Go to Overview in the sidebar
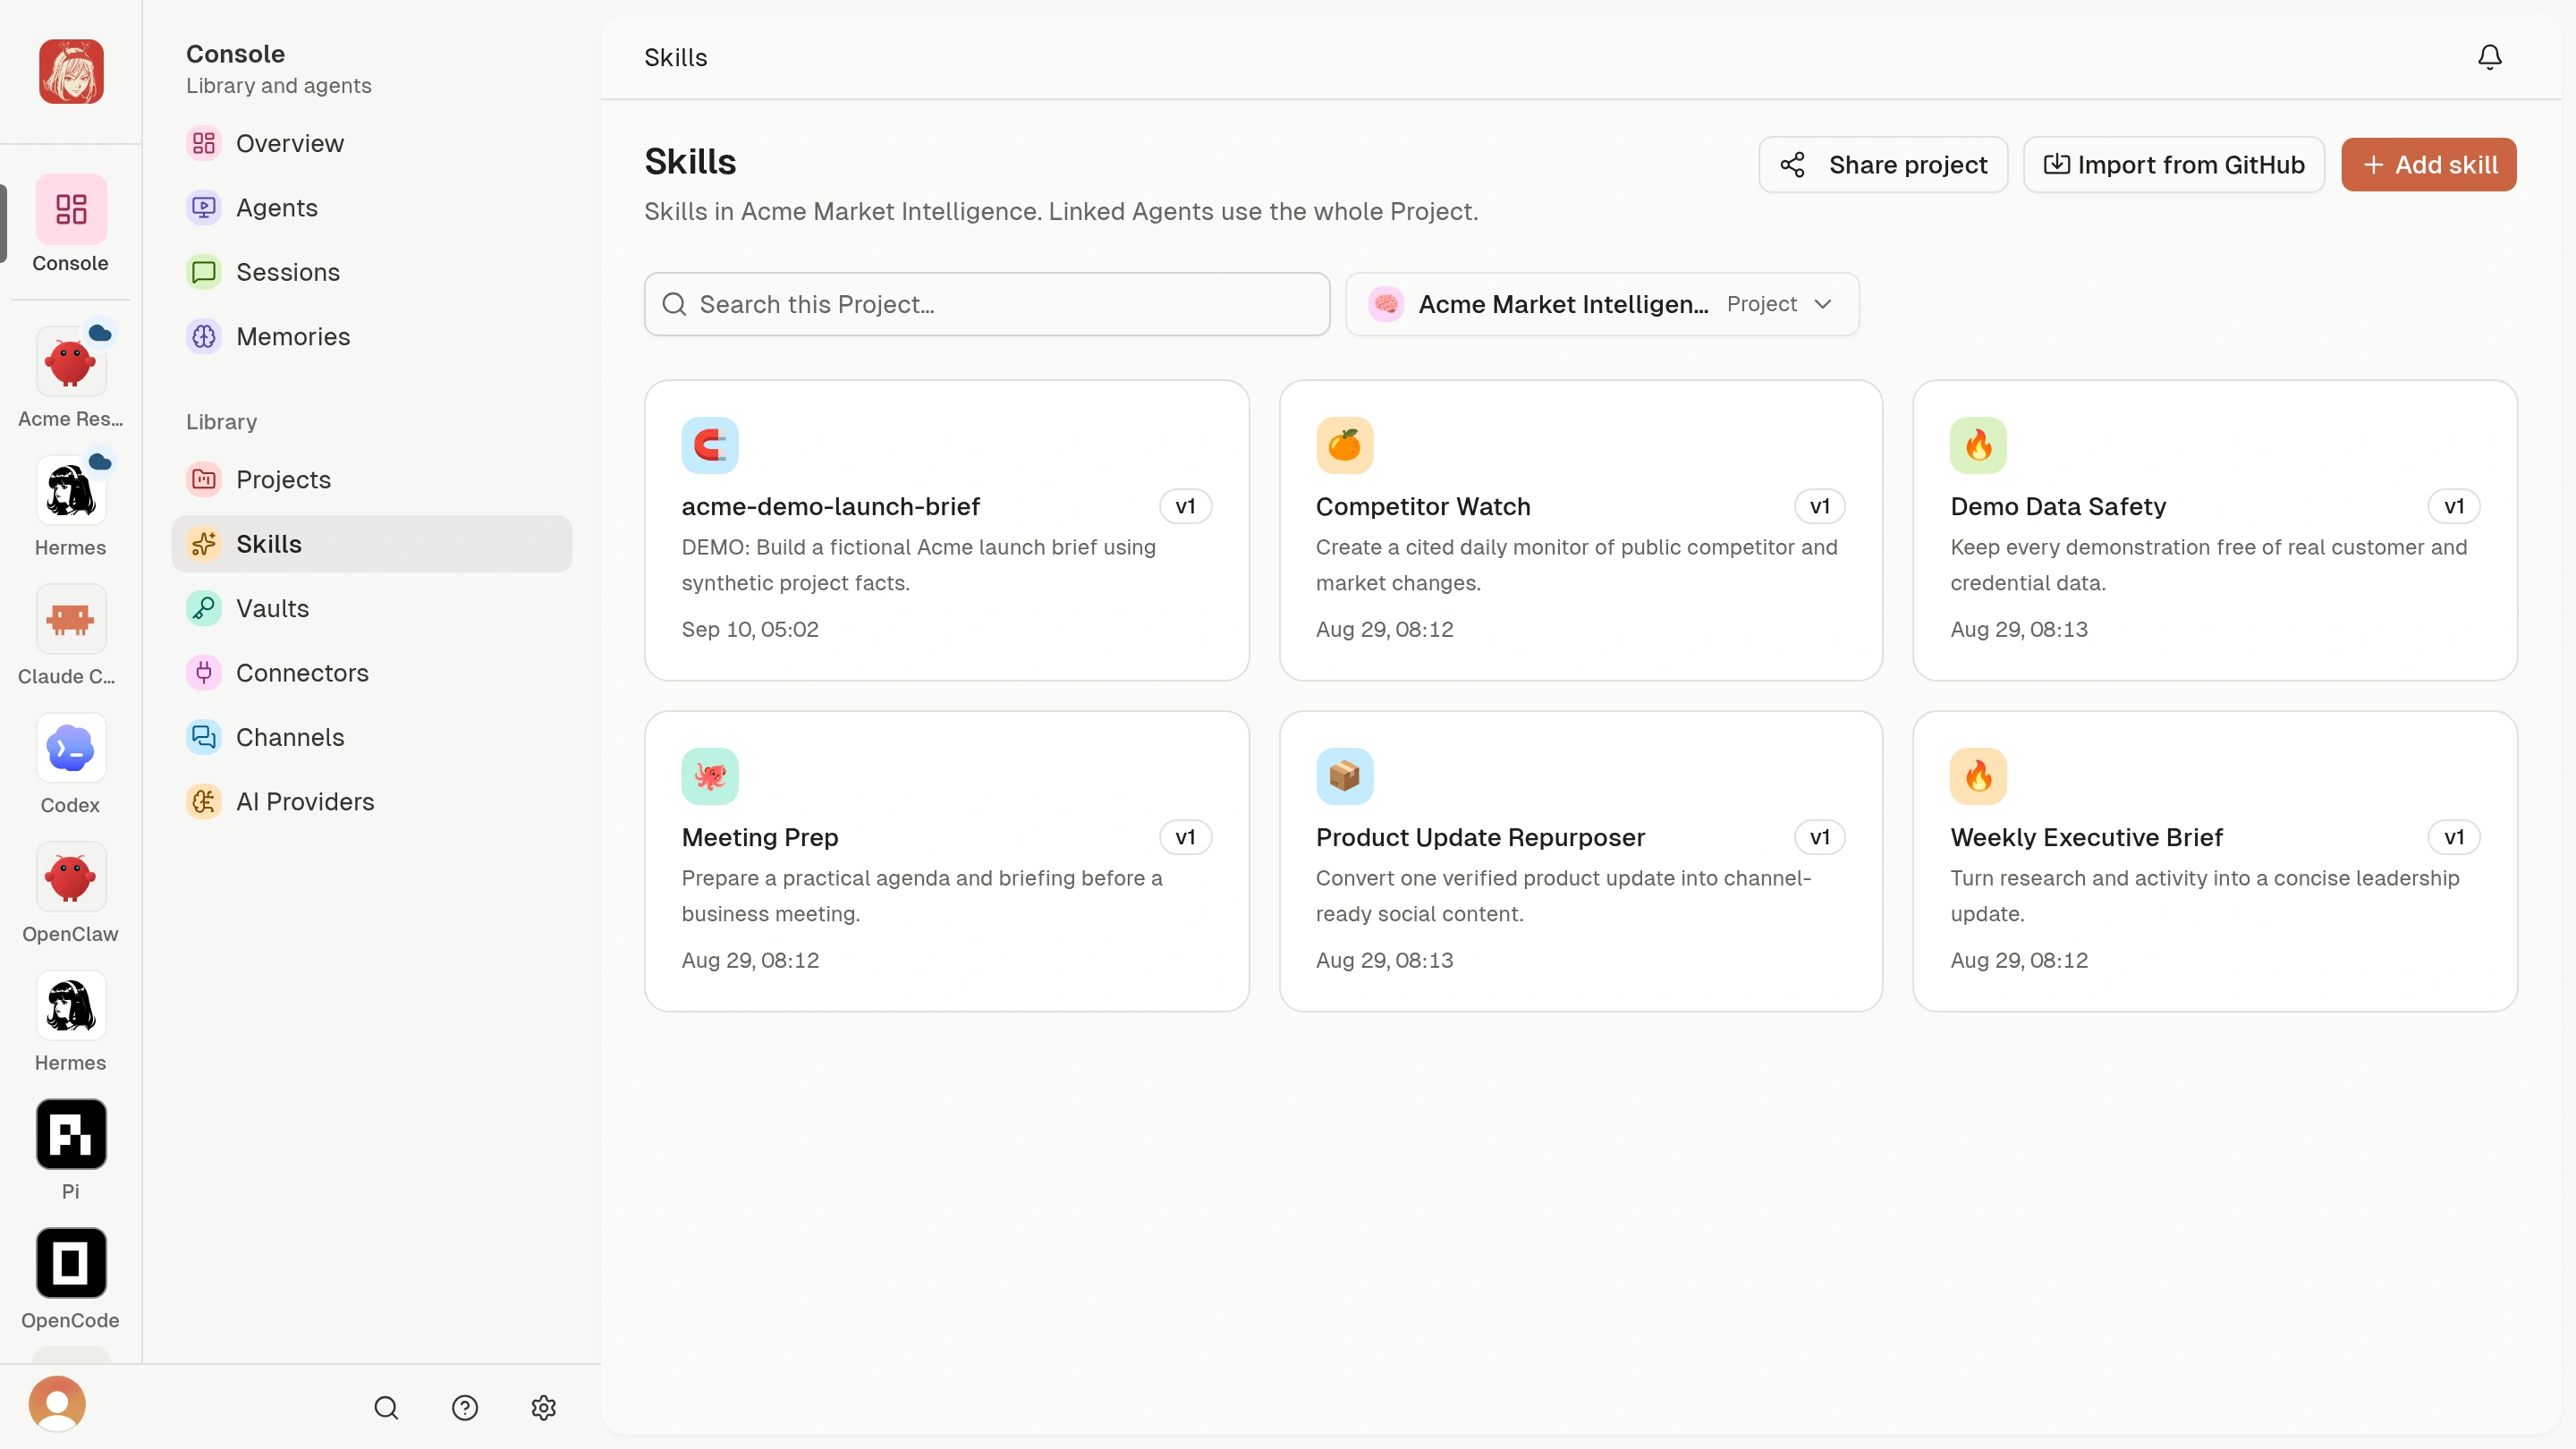This screenshot has height=1449, width=2576. [x=372, y=144]
